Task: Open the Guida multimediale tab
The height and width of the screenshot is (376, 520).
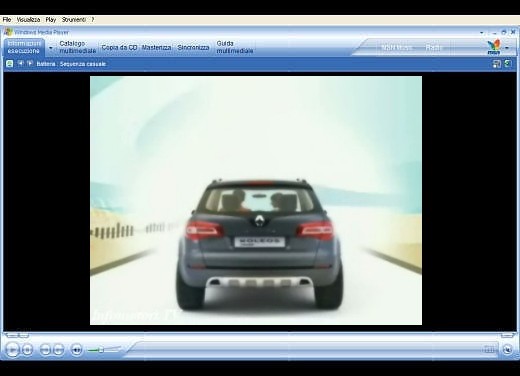Action: tap(235, 47)
